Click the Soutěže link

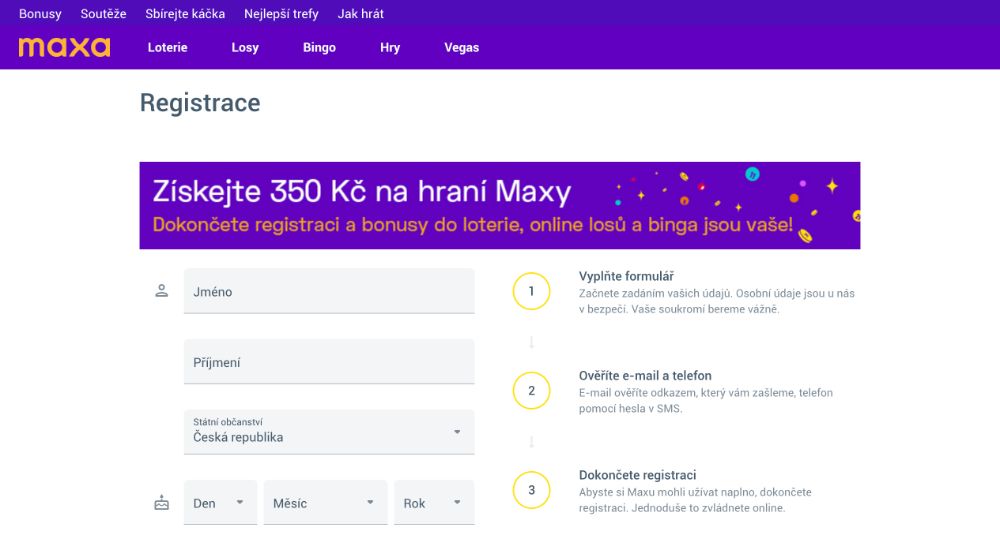pos(103,14)
